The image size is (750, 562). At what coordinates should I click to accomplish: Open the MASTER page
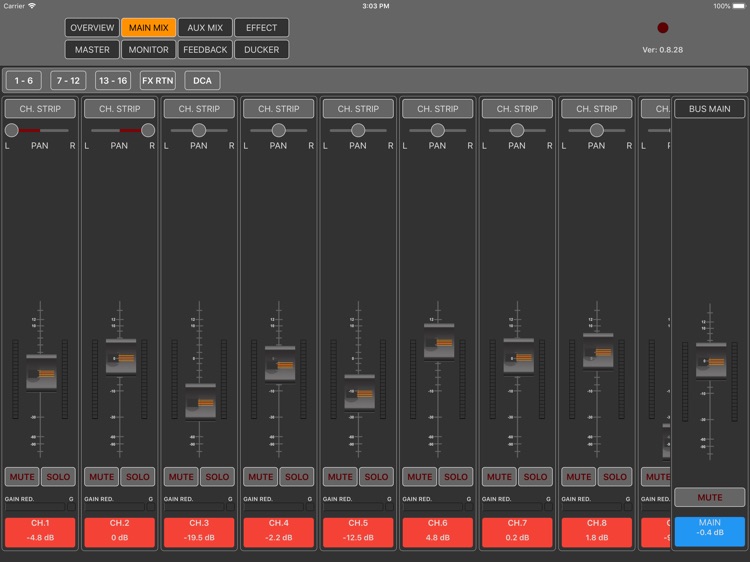[92, 49]
